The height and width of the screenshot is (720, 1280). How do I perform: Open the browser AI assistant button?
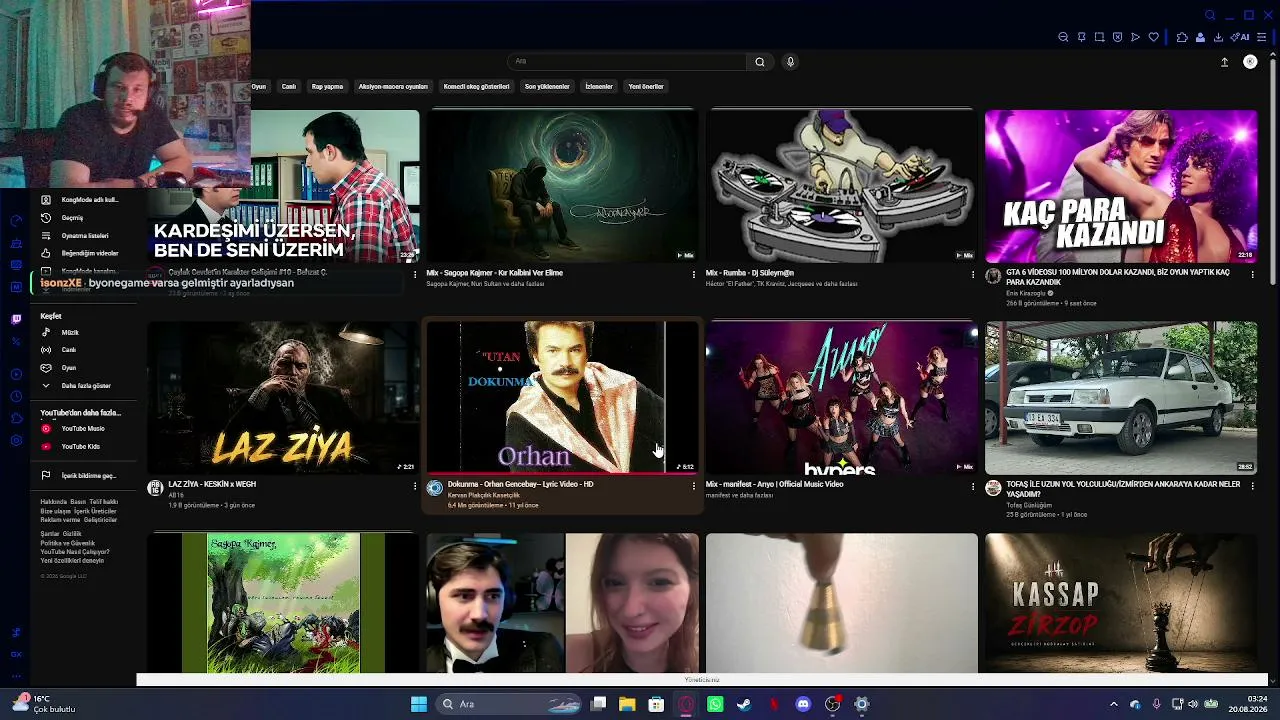1240,37
